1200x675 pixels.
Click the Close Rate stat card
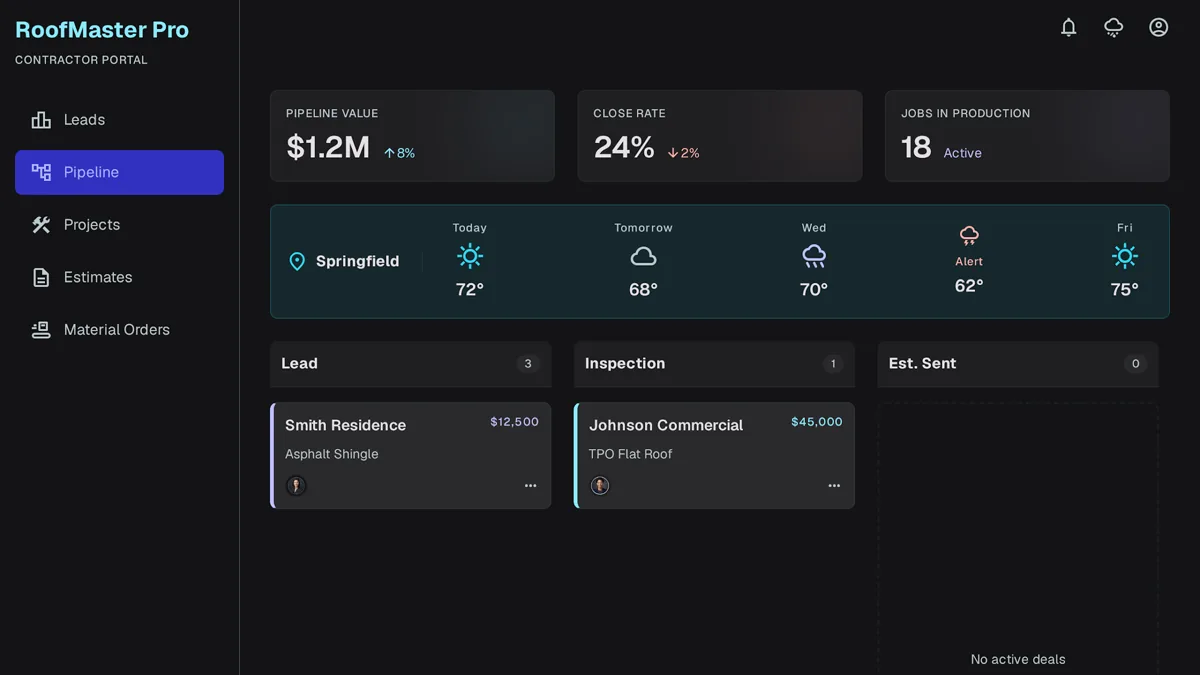tap(720, 136)
